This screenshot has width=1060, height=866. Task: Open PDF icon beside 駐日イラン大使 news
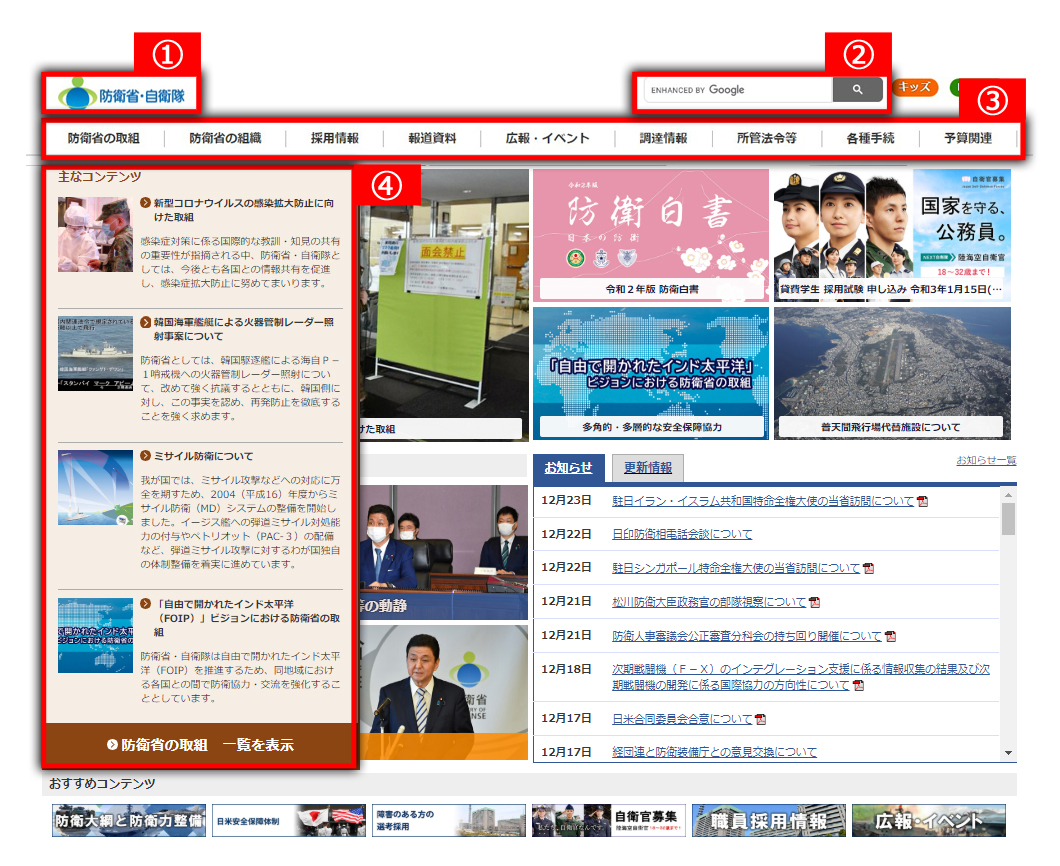coord(923,502)
